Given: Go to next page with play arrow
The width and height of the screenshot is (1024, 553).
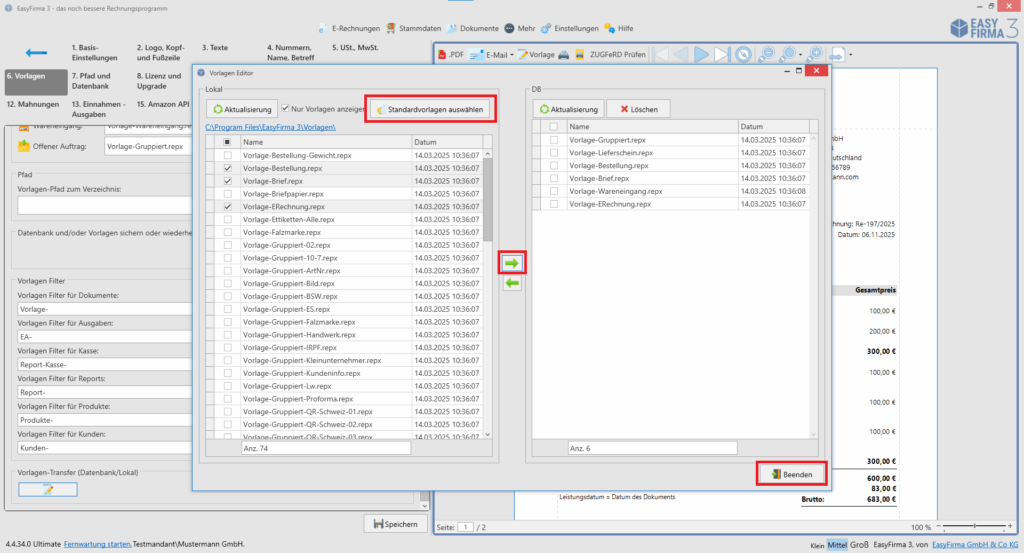Looking at the screenshot, I should 702,54.
